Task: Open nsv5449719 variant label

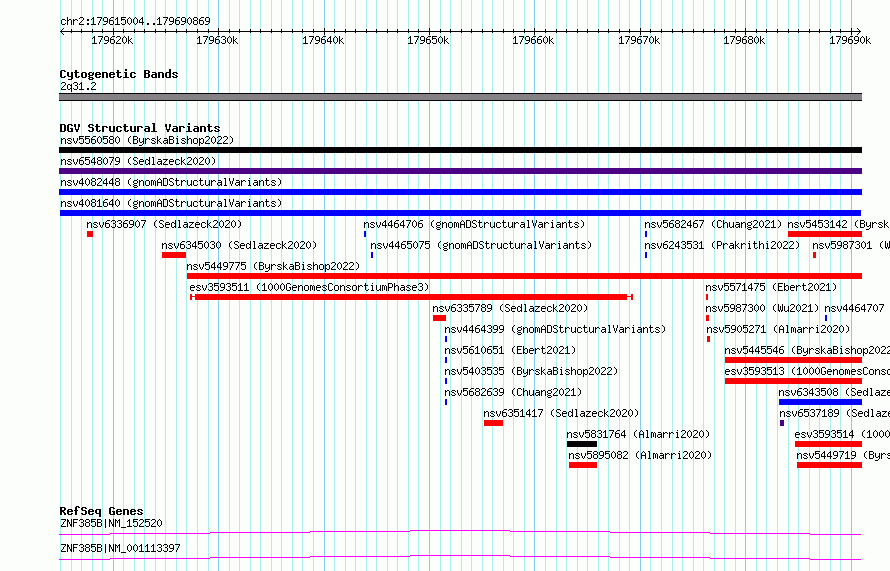Action: click(x=843, y=455)
